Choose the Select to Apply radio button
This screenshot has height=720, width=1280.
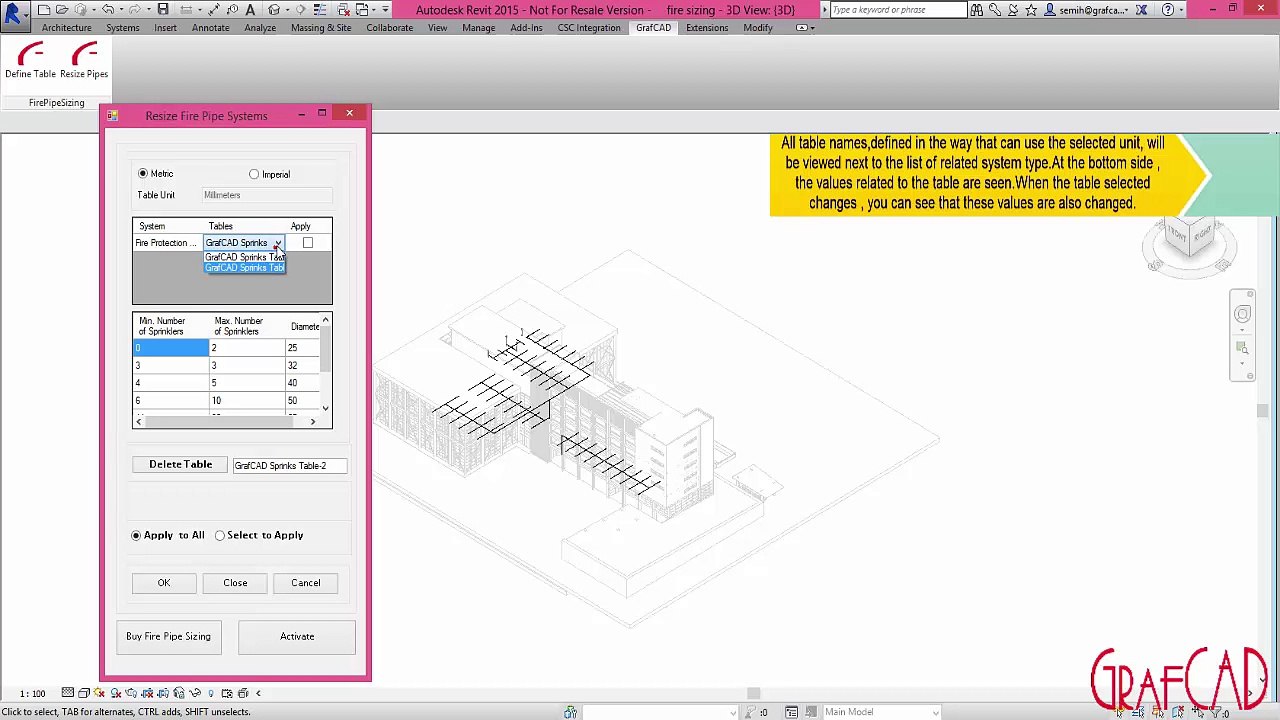pos(220,536)
